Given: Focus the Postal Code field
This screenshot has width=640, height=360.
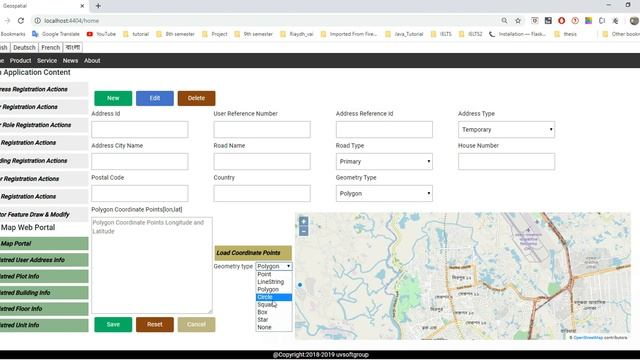Looking at the screenshot, I should click(140, 193).
